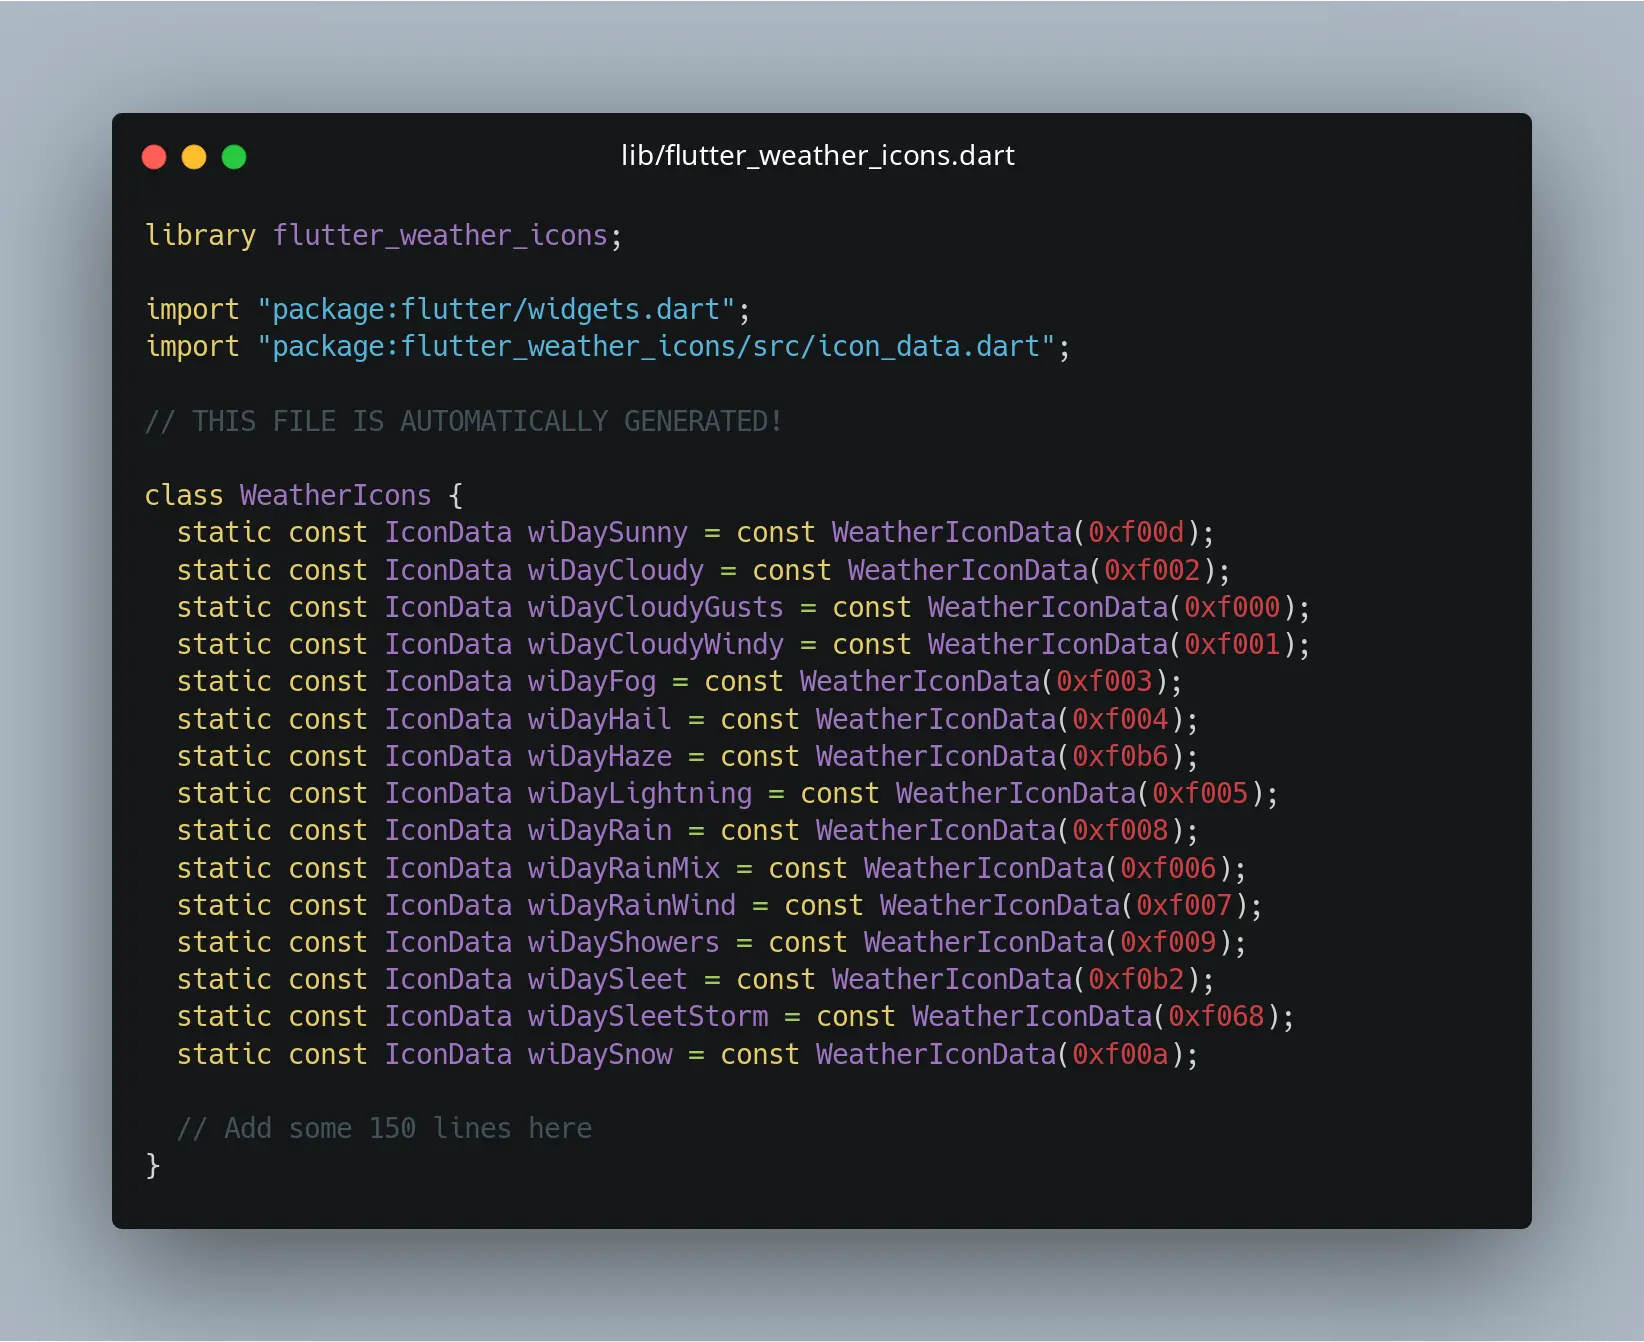Image resolution: width=1644 pixels, height=1342 pixels.
Task: Click the hex value 0xf00d
Action: (1136, 532)
